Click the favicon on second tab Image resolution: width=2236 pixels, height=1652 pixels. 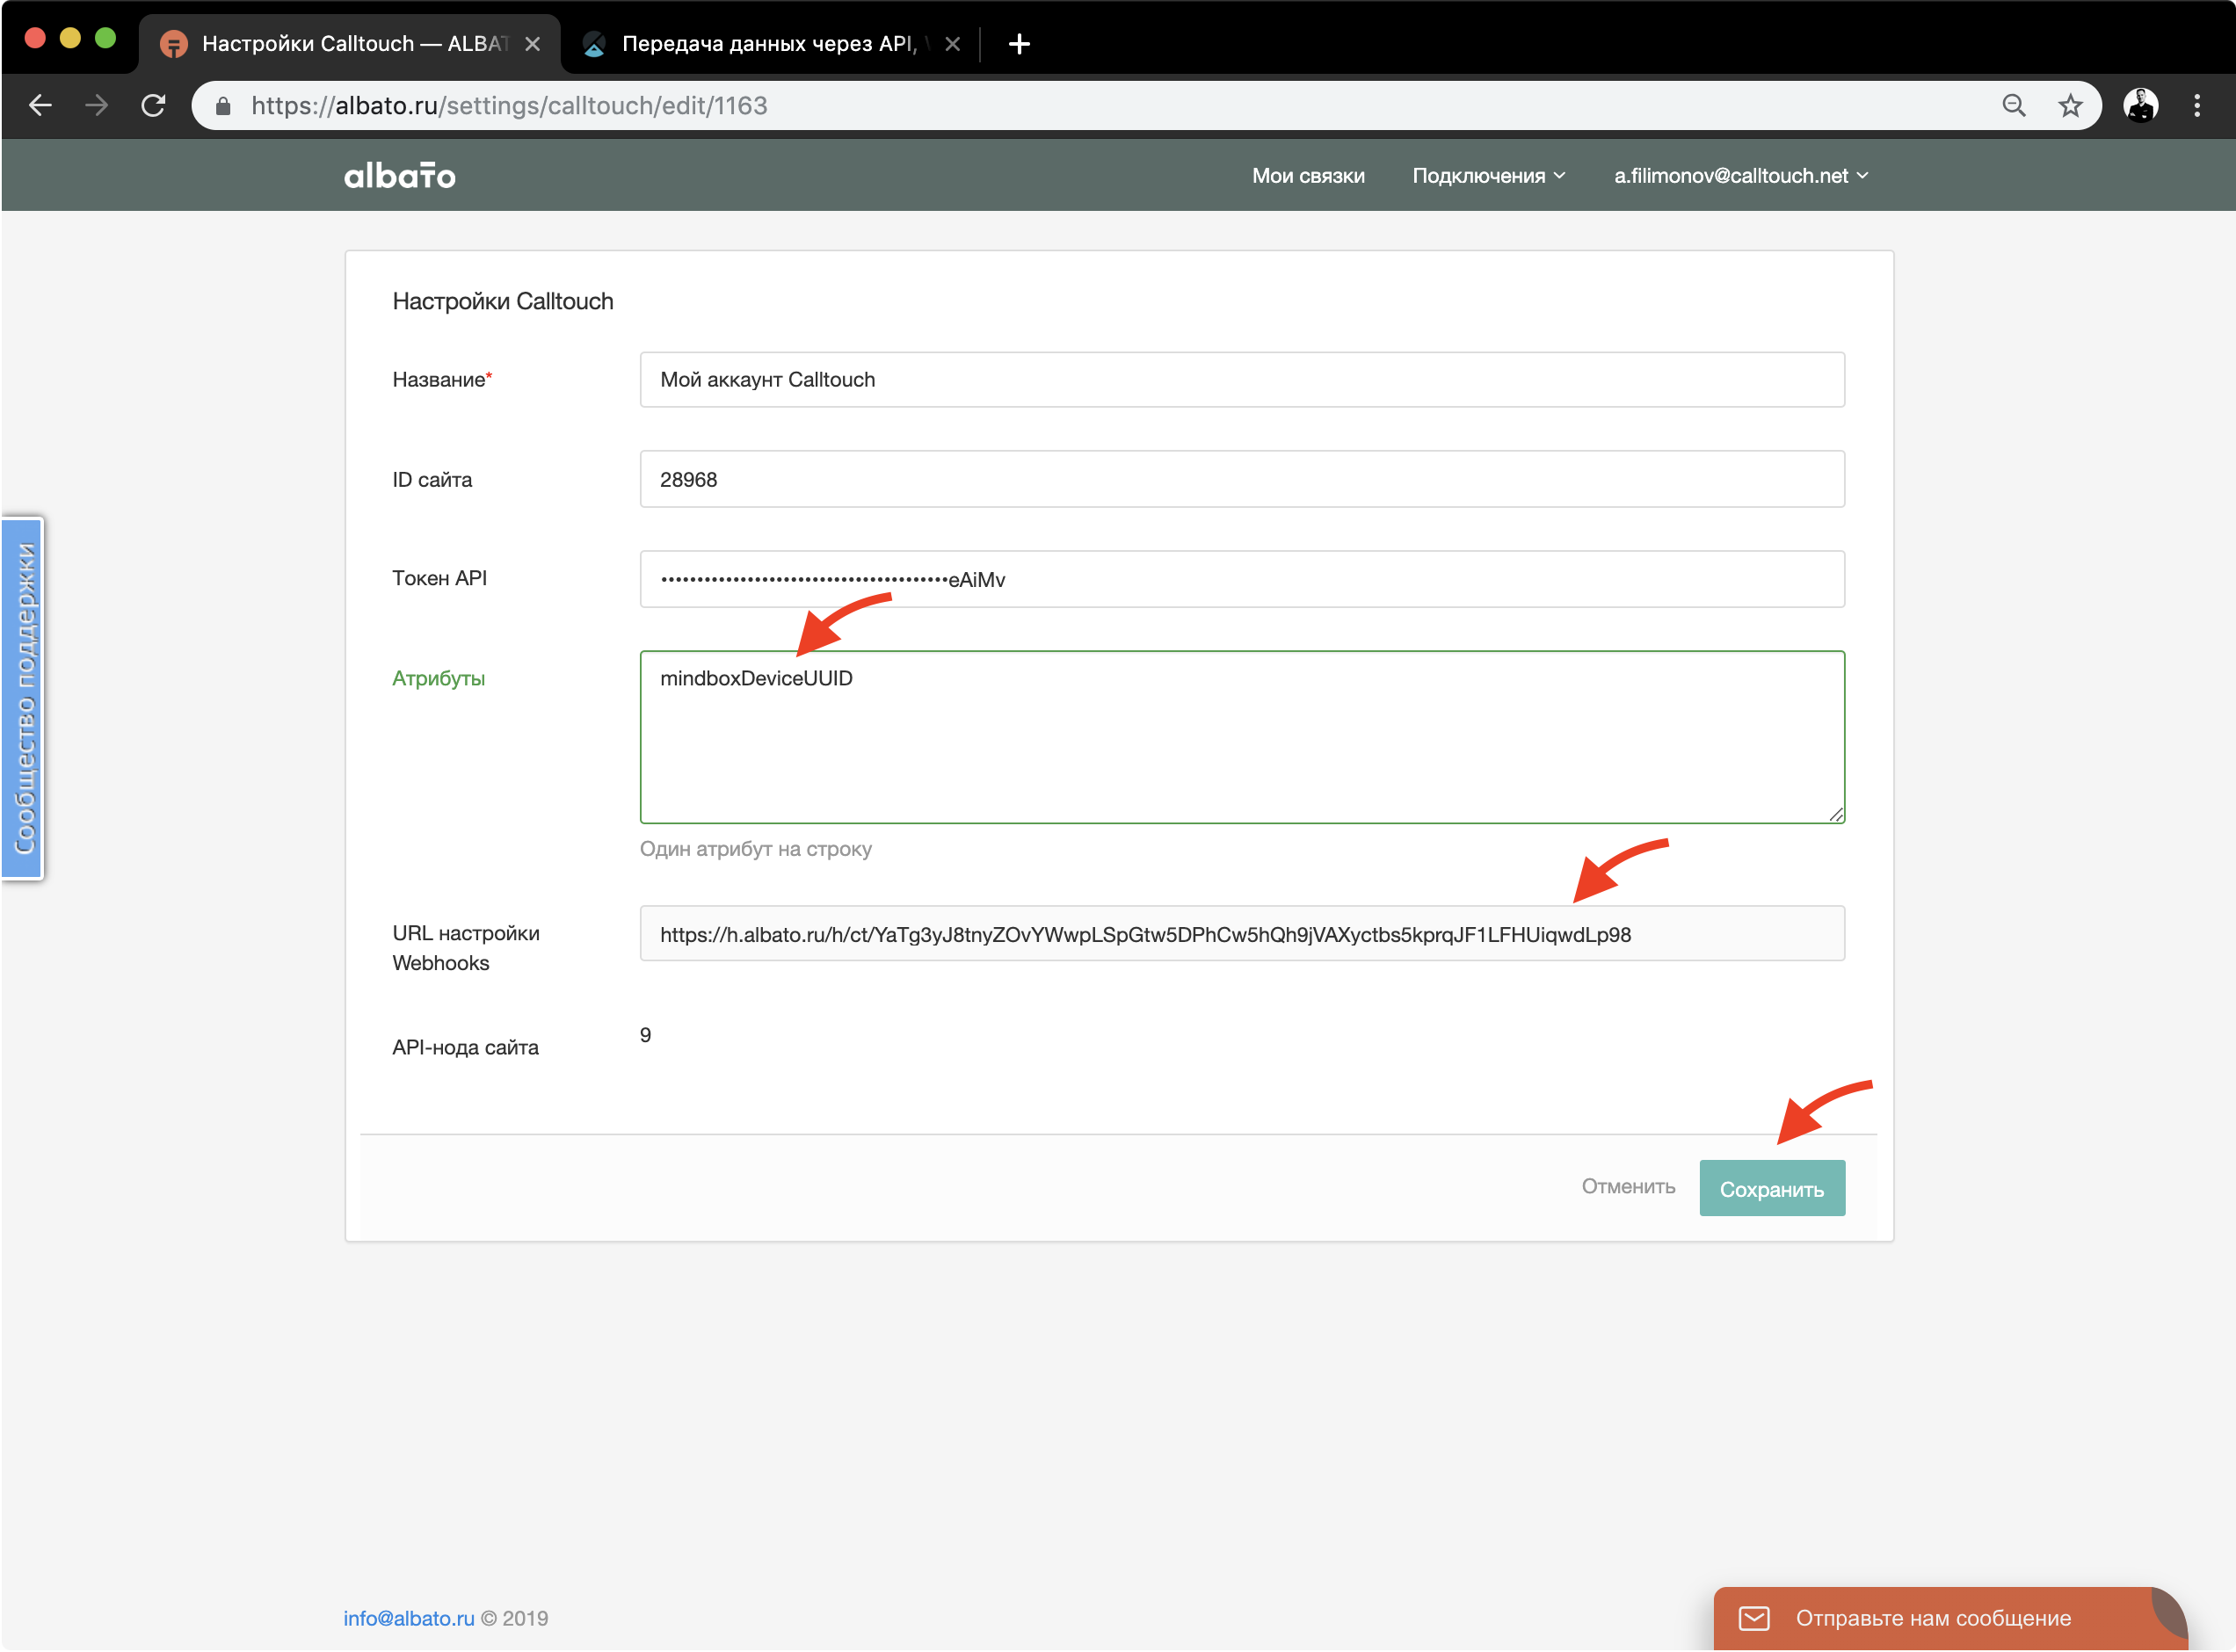pyautogui.click(x=594, y=44)
